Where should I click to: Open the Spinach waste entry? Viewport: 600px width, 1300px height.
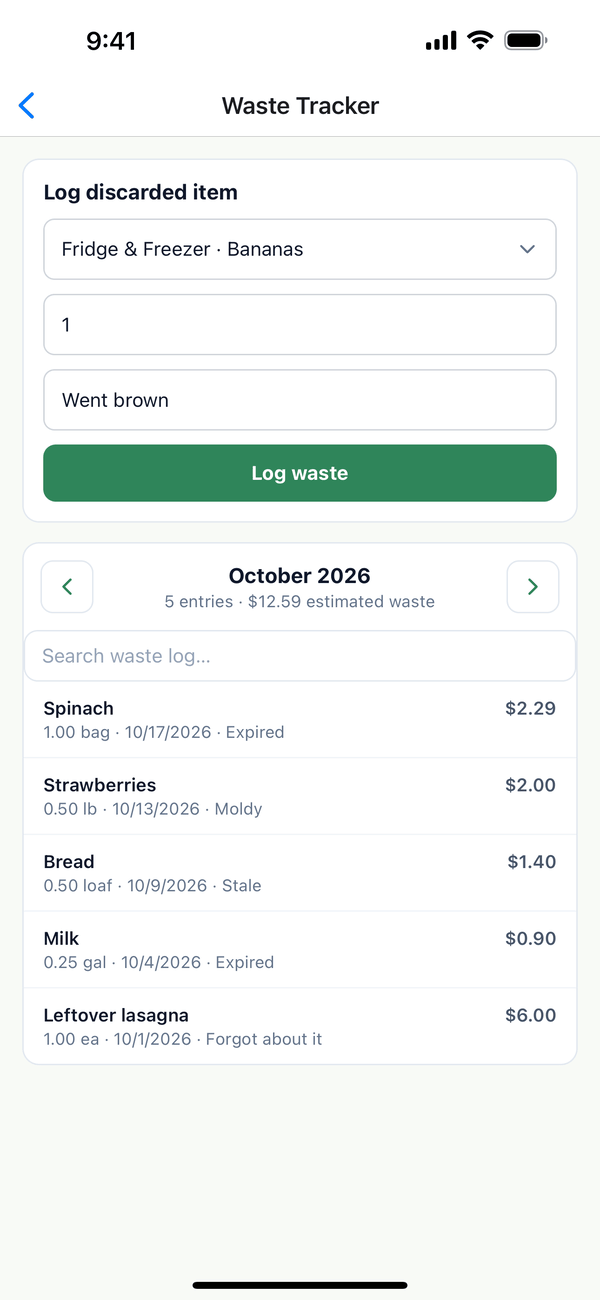coord(300,720)
